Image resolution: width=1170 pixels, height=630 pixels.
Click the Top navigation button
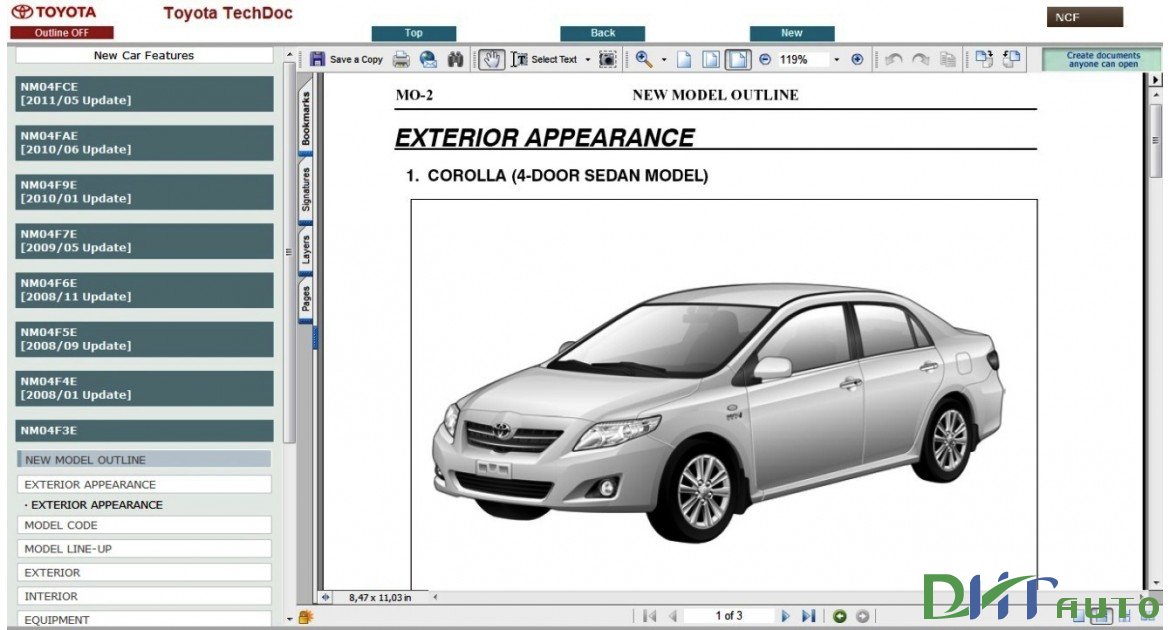click(x=413, y=33)
